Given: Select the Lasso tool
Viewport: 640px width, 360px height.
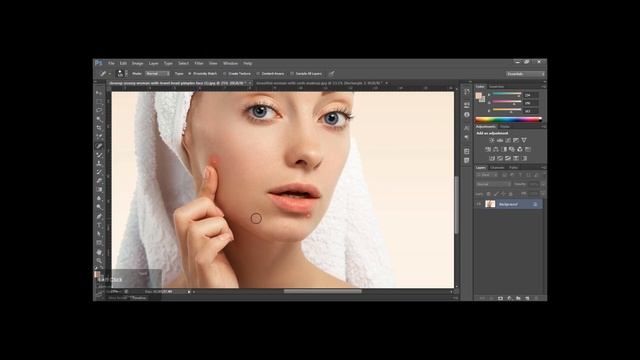Looking at the screenshot, I should pos(99,110).
